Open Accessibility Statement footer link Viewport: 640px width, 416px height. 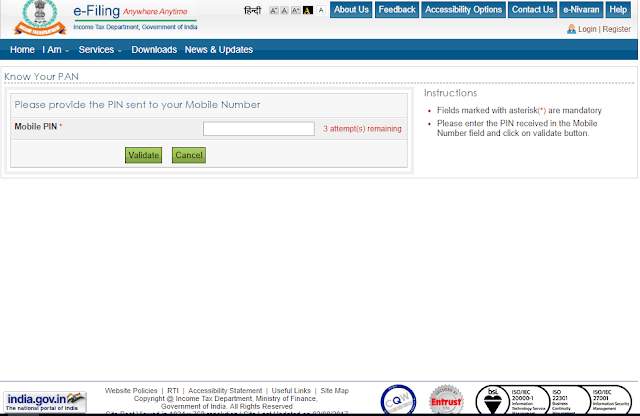(225, 391)
